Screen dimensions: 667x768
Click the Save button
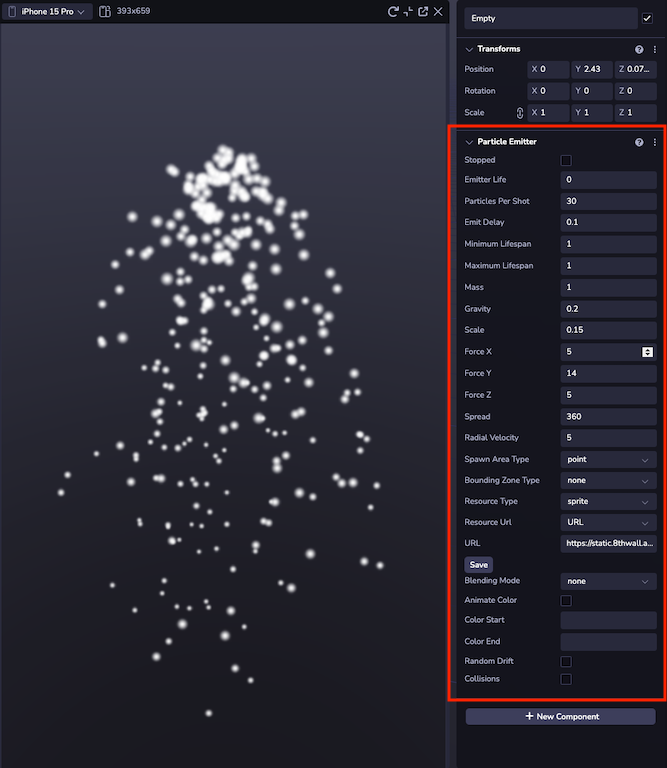click(478, 565)
